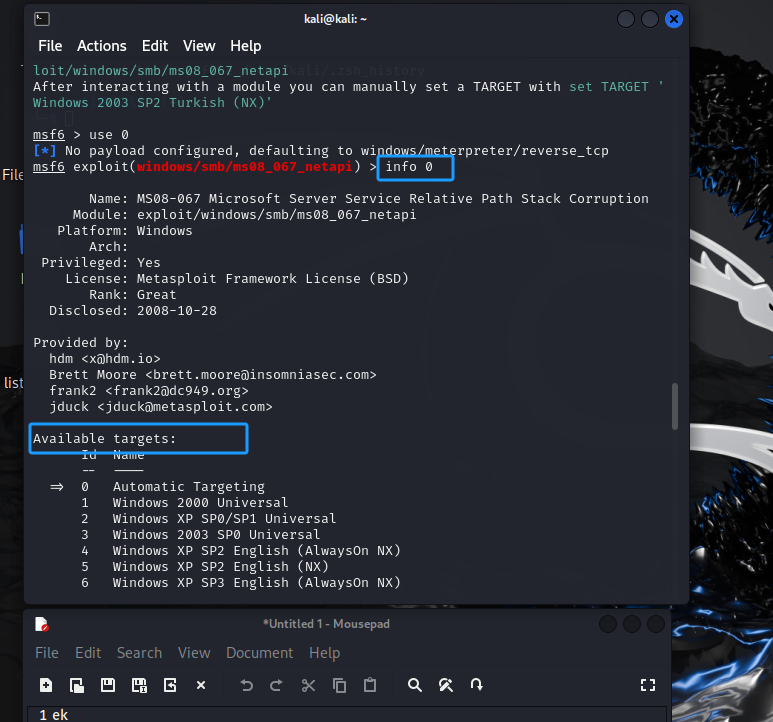Click the Redo icon in Mousepad
This screenshot has height=722, width=773.
[x=277, y=685]
